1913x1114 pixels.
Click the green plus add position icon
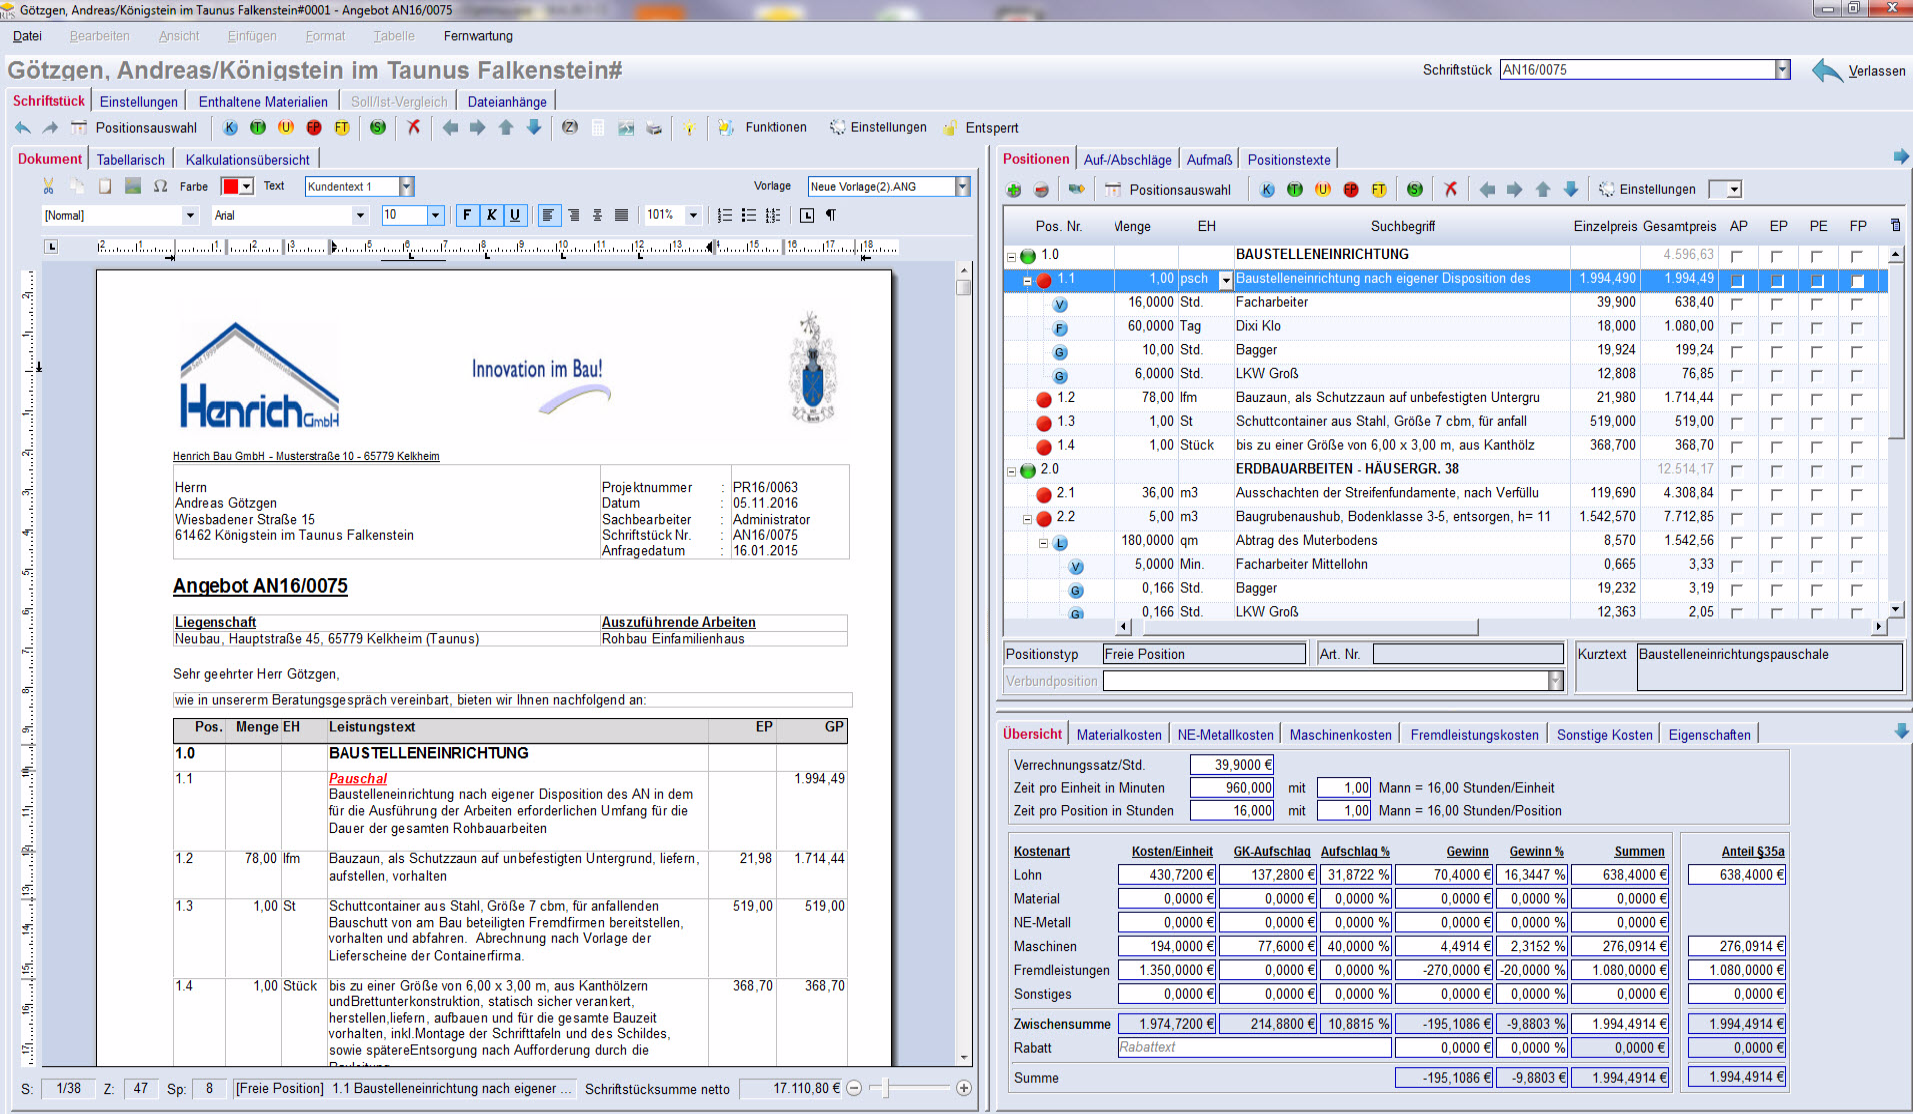1014,189
